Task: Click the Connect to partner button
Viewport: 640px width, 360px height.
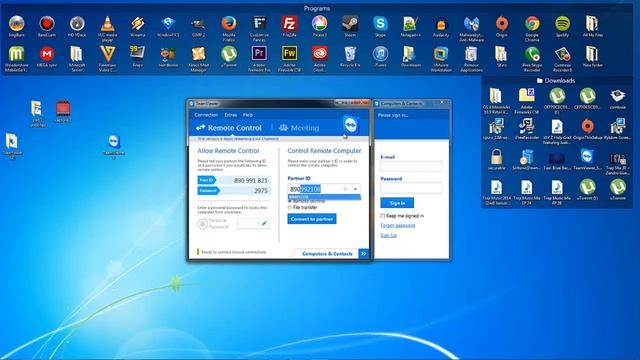Action: coord(312,219)
